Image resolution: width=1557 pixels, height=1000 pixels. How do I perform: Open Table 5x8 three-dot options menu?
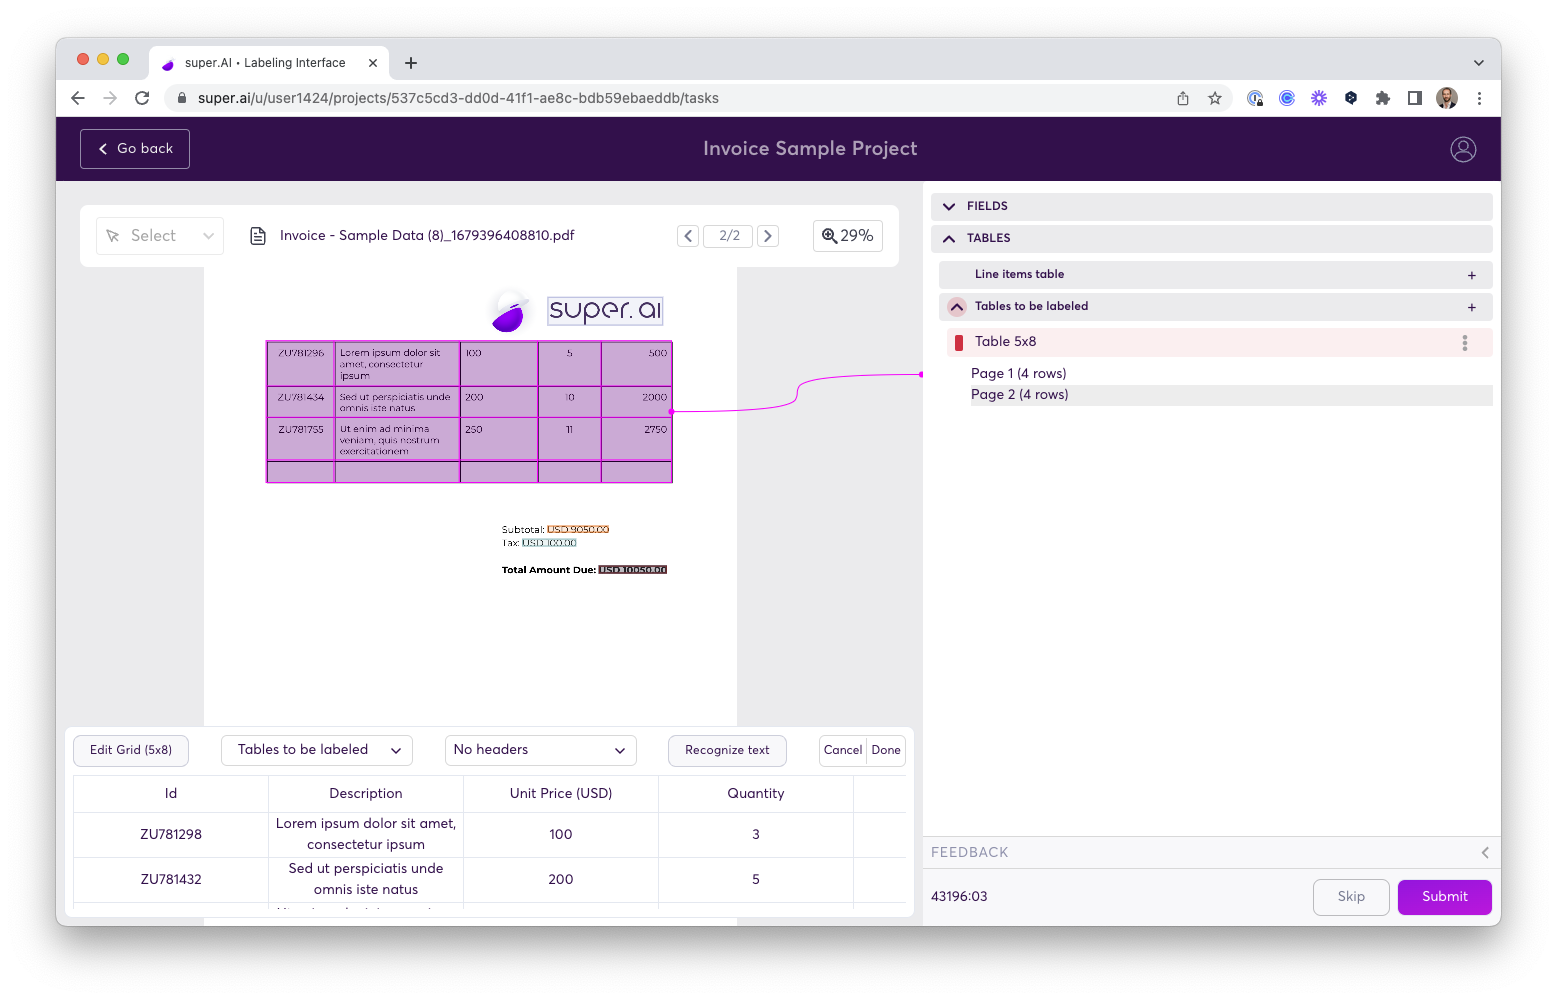coord(1465,343)
